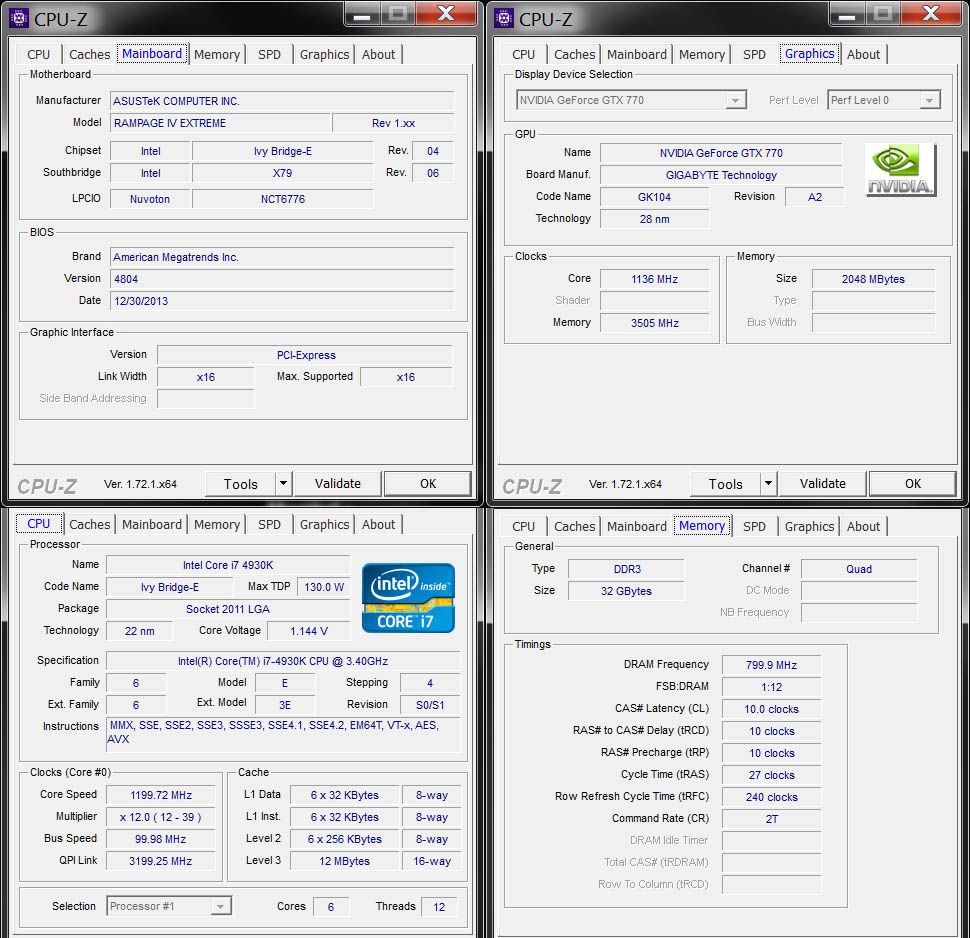
Task: Expand the Tools arrow in the Mainboard window
Action: pos(283,483)
